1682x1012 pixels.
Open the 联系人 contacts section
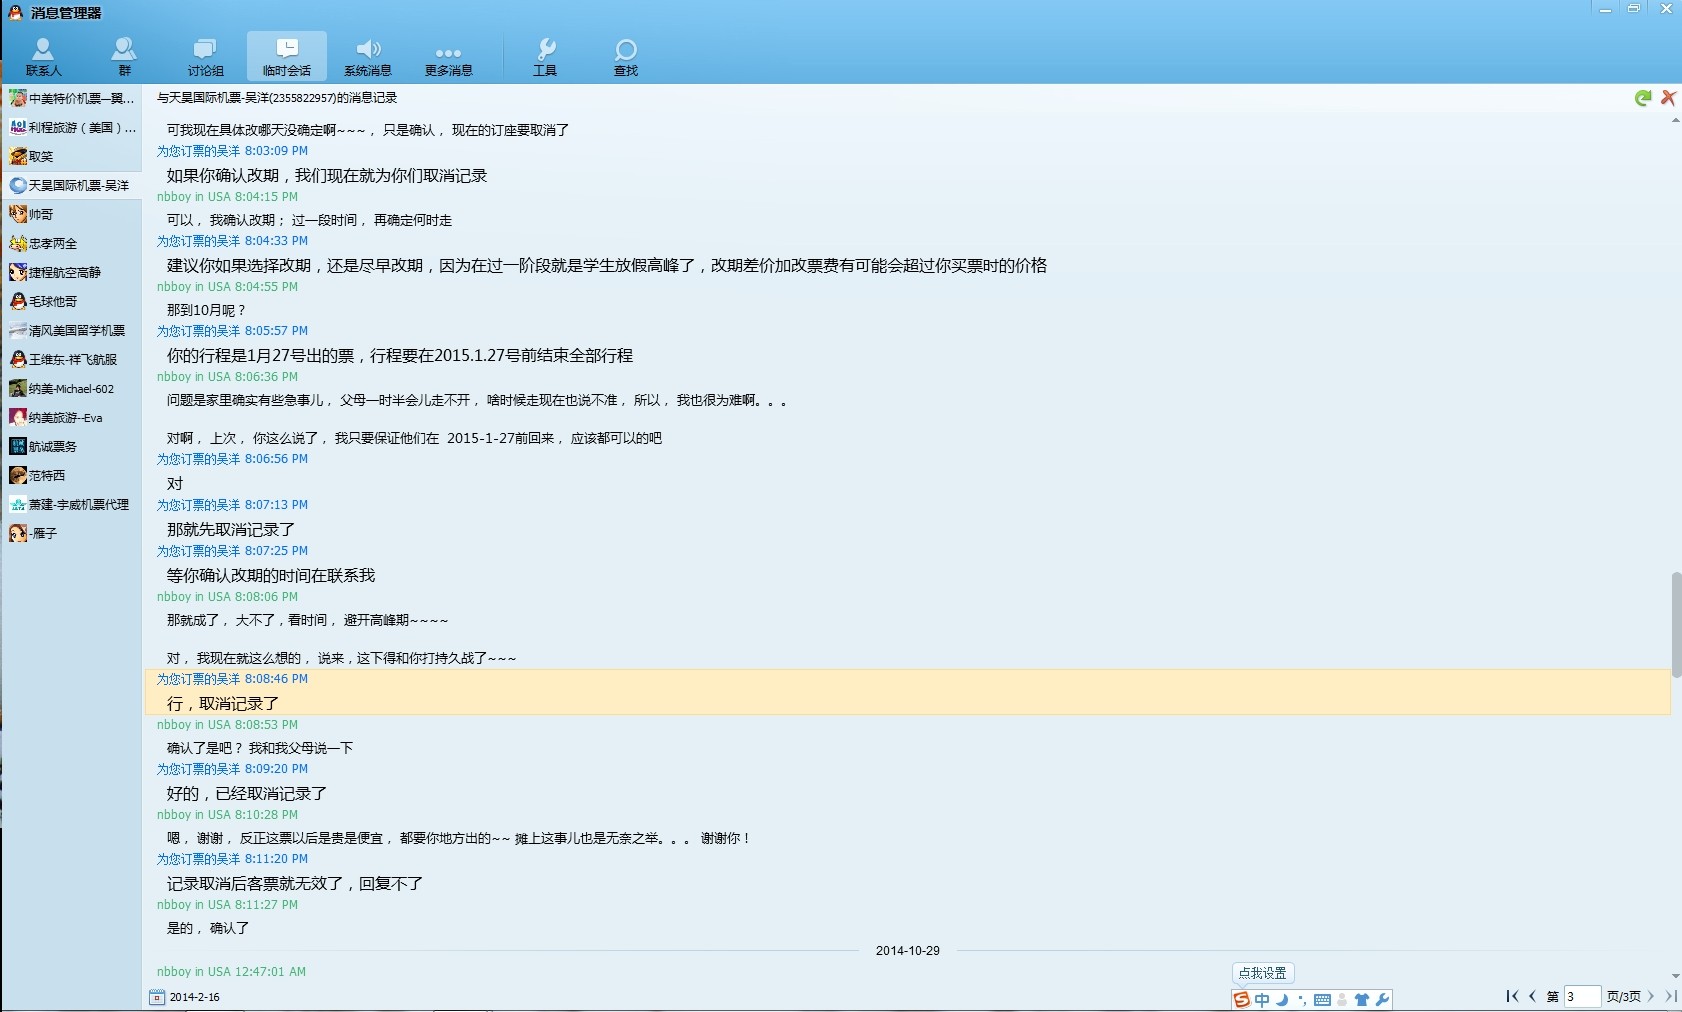(x=43, y=56)
